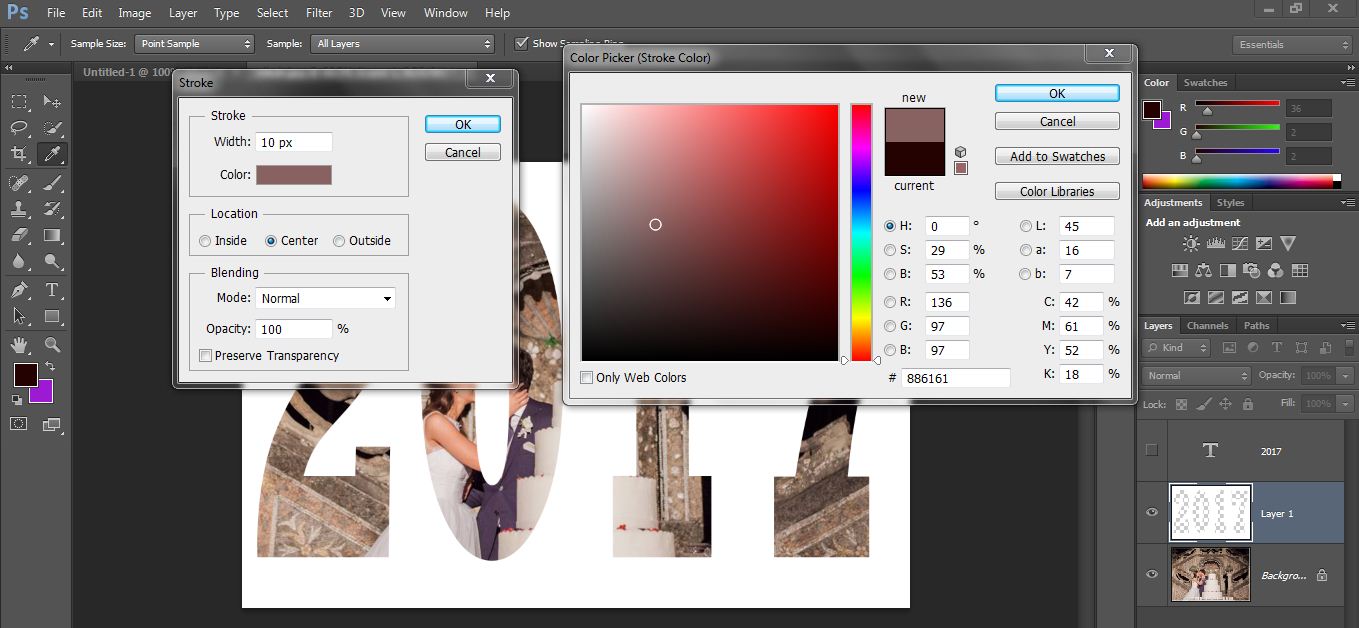Open Color Libraries
1359x628 pixels.
coord(1057,191)
